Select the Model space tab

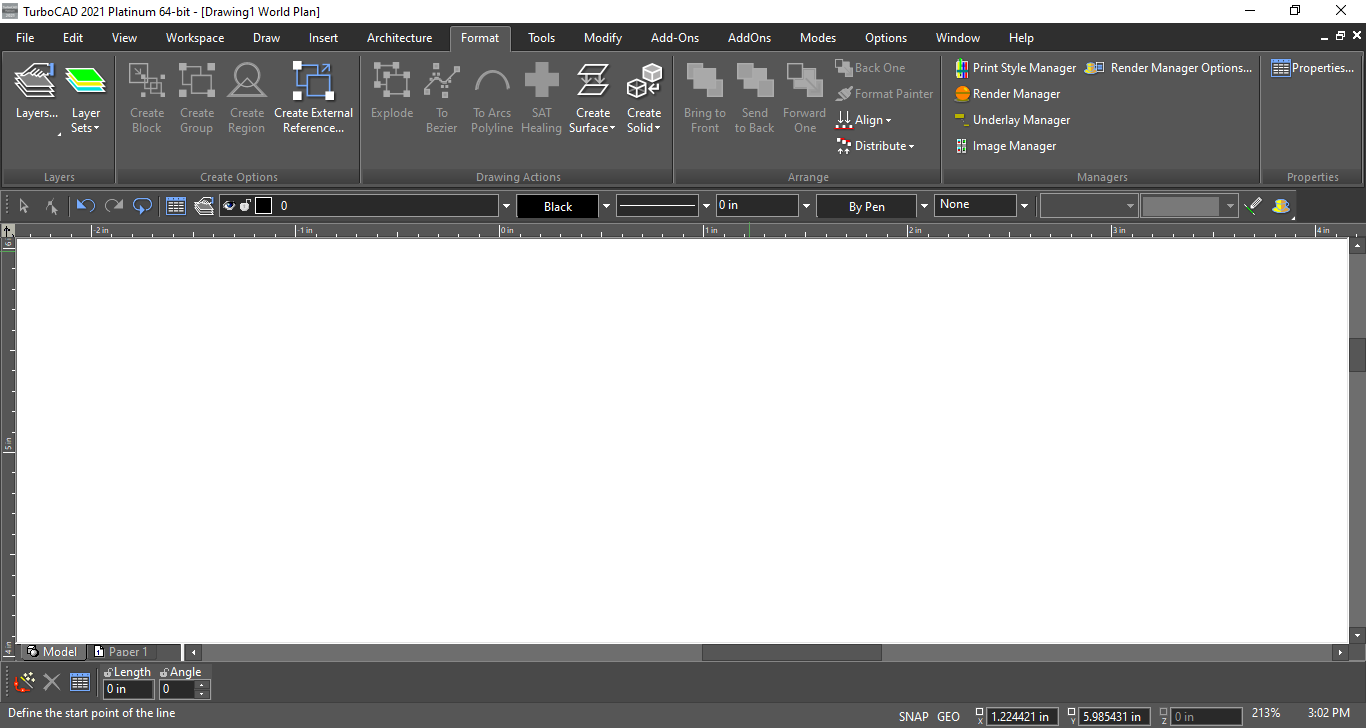pos(52,652)
